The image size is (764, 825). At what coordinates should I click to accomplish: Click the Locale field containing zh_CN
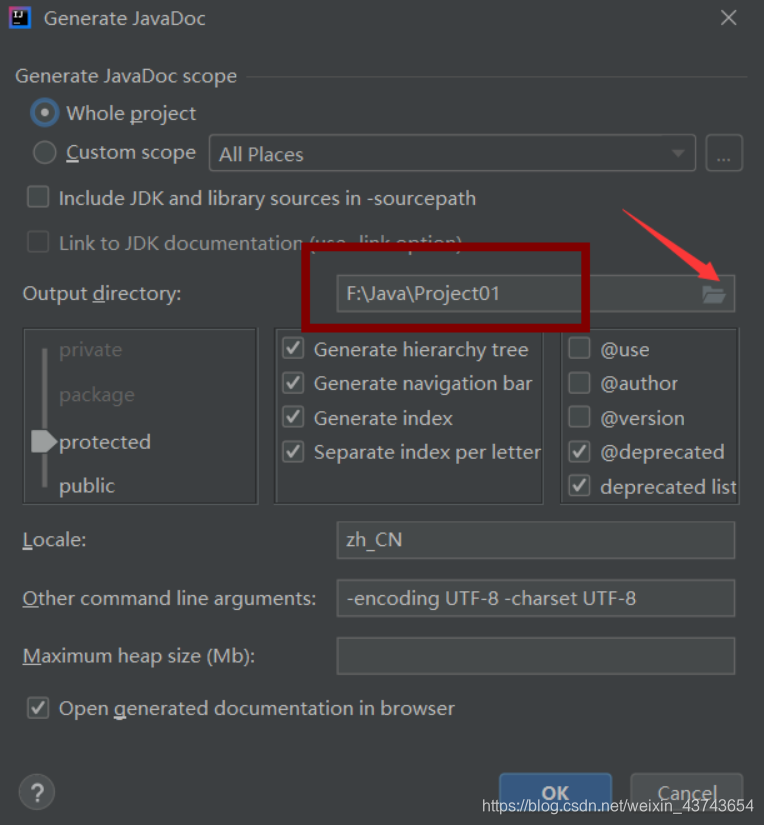536,540
